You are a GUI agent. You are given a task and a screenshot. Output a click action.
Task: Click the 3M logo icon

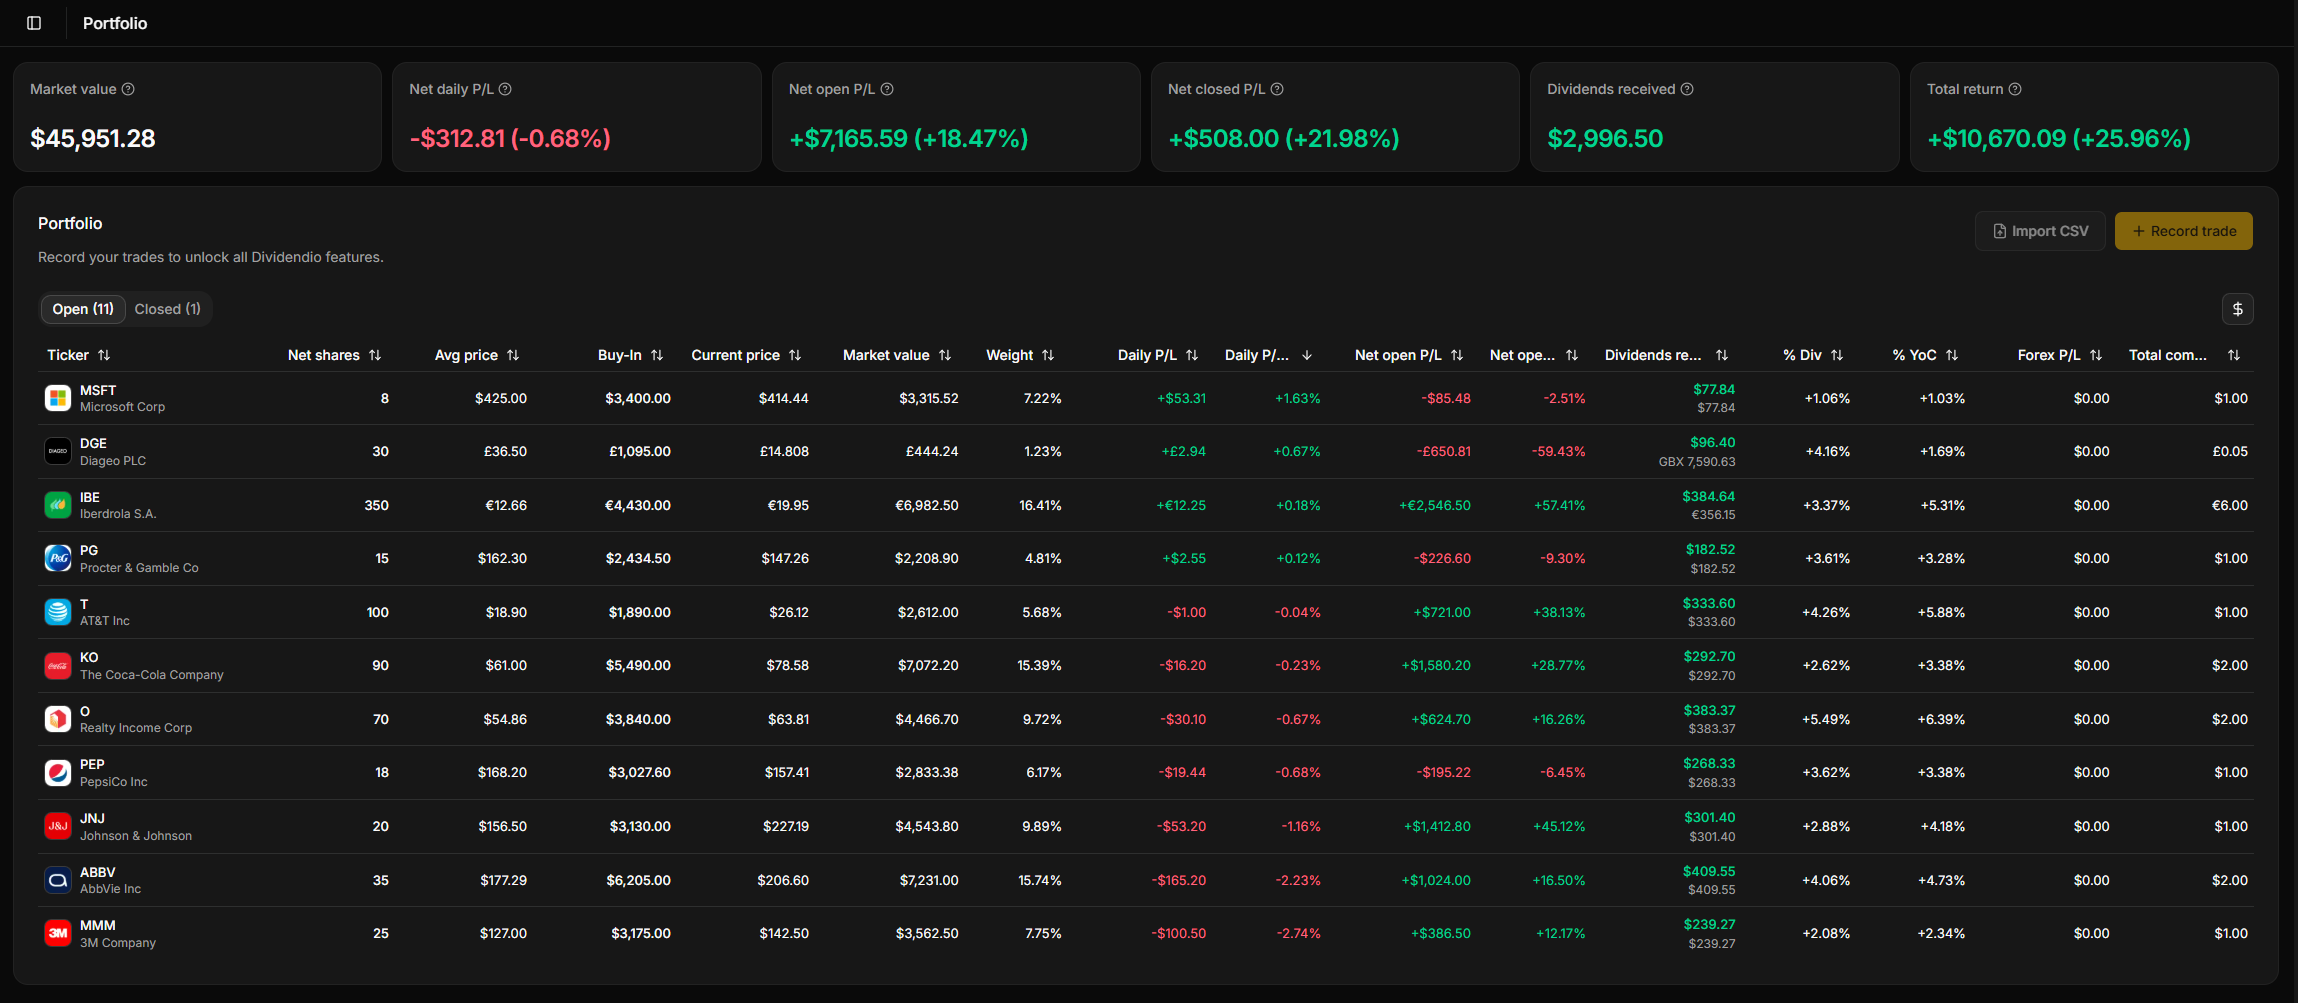coord(58,933)
